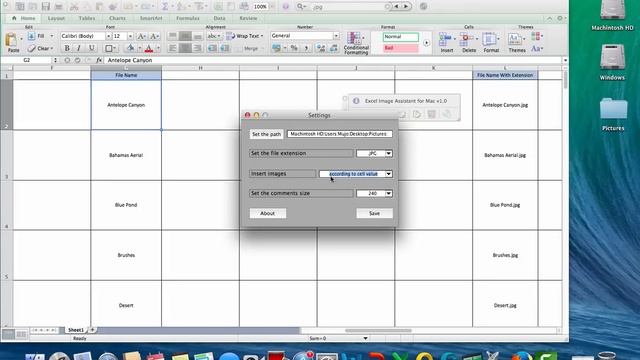Click the font color red A icon

(149, 49)
